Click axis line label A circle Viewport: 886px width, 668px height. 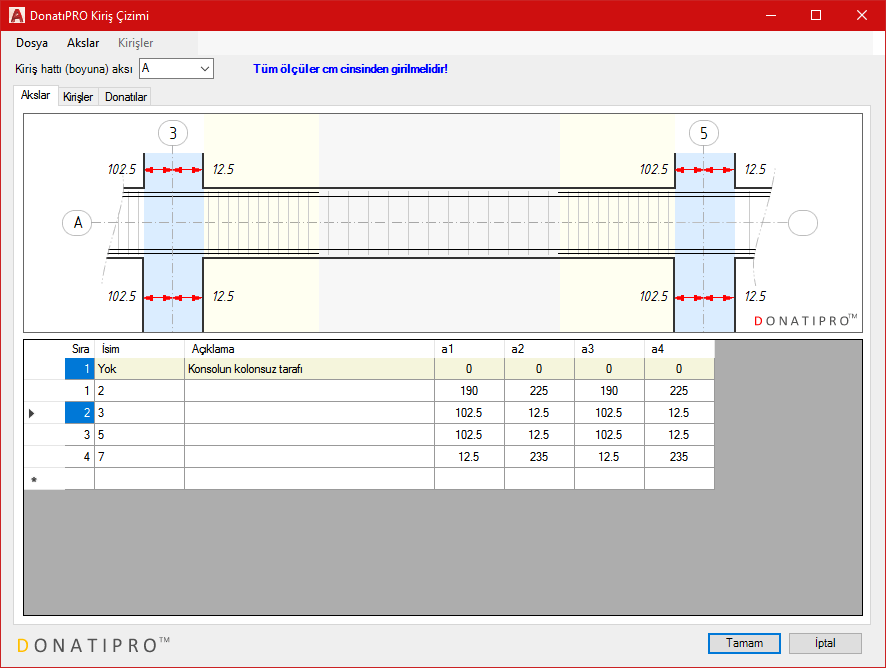coord(78,222)
